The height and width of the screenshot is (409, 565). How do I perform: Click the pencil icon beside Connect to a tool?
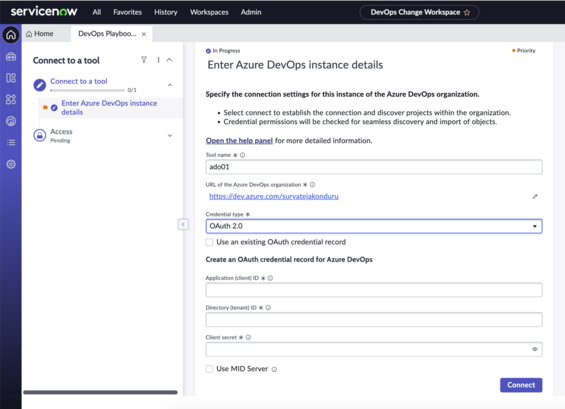click(40, 85)
